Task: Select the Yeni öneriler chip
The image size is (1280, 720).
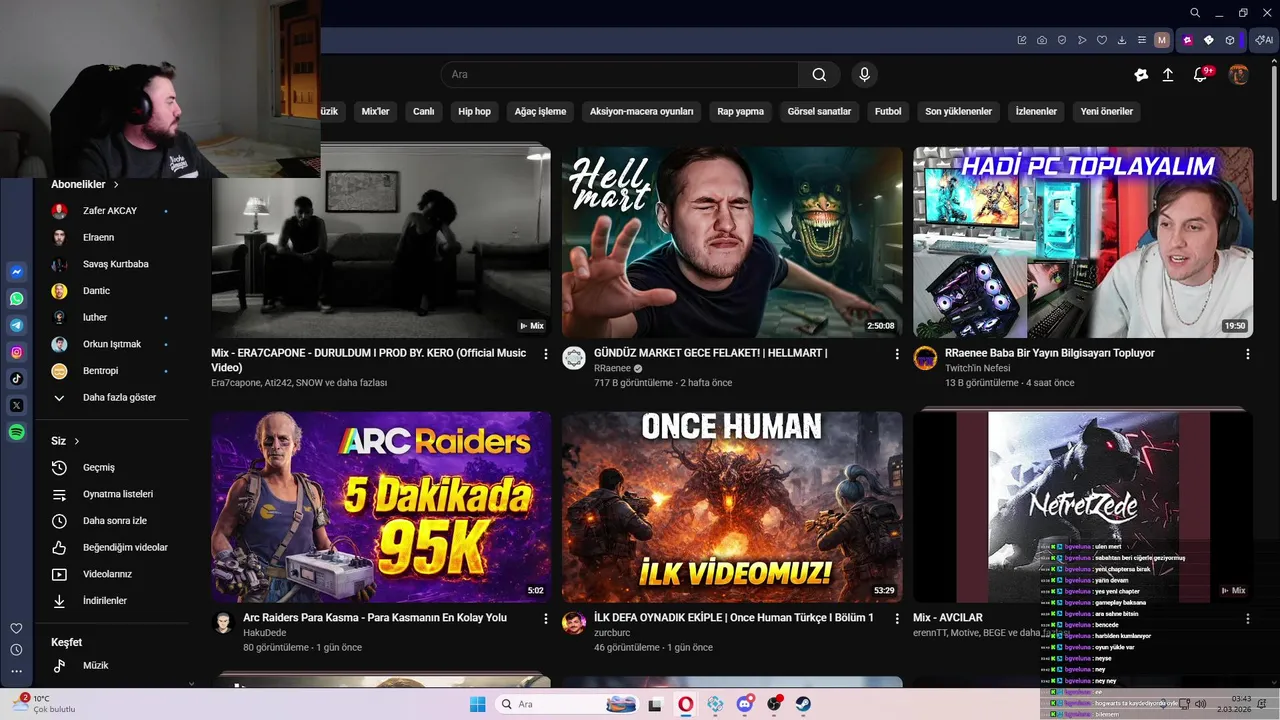Action: tap(1106, 112)
